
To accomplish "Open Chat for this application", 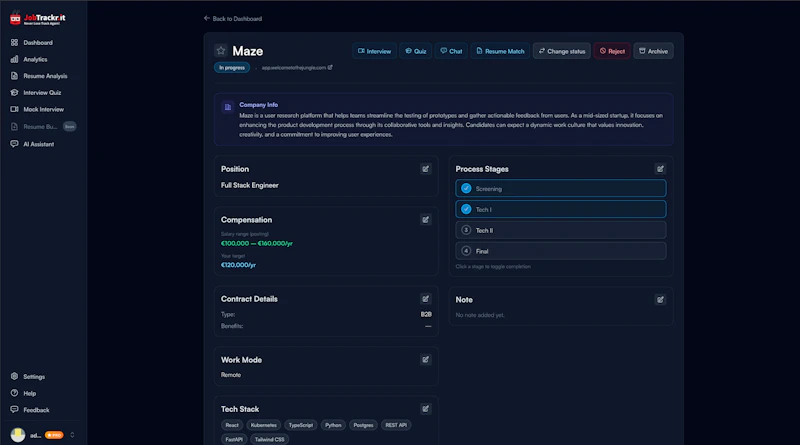I will click(451, 51).
